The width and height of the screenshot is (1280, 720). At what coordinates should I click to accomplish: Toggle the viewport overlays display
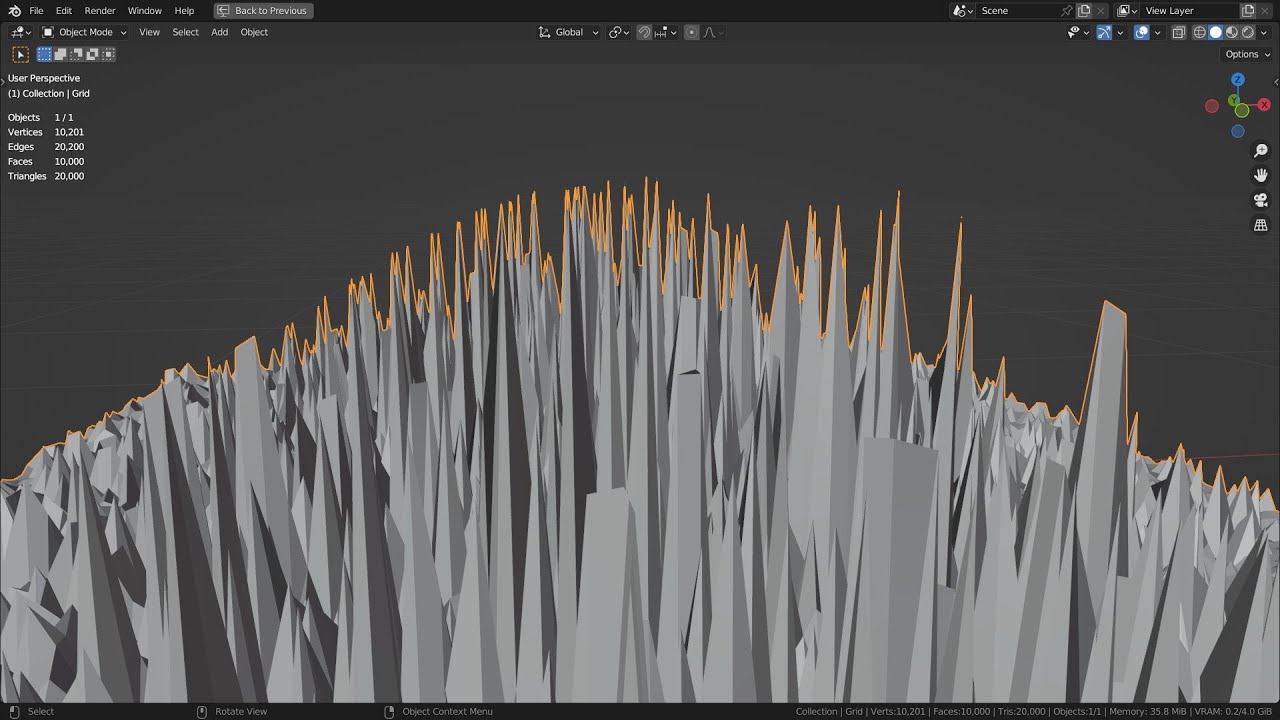pos(1142,32)
